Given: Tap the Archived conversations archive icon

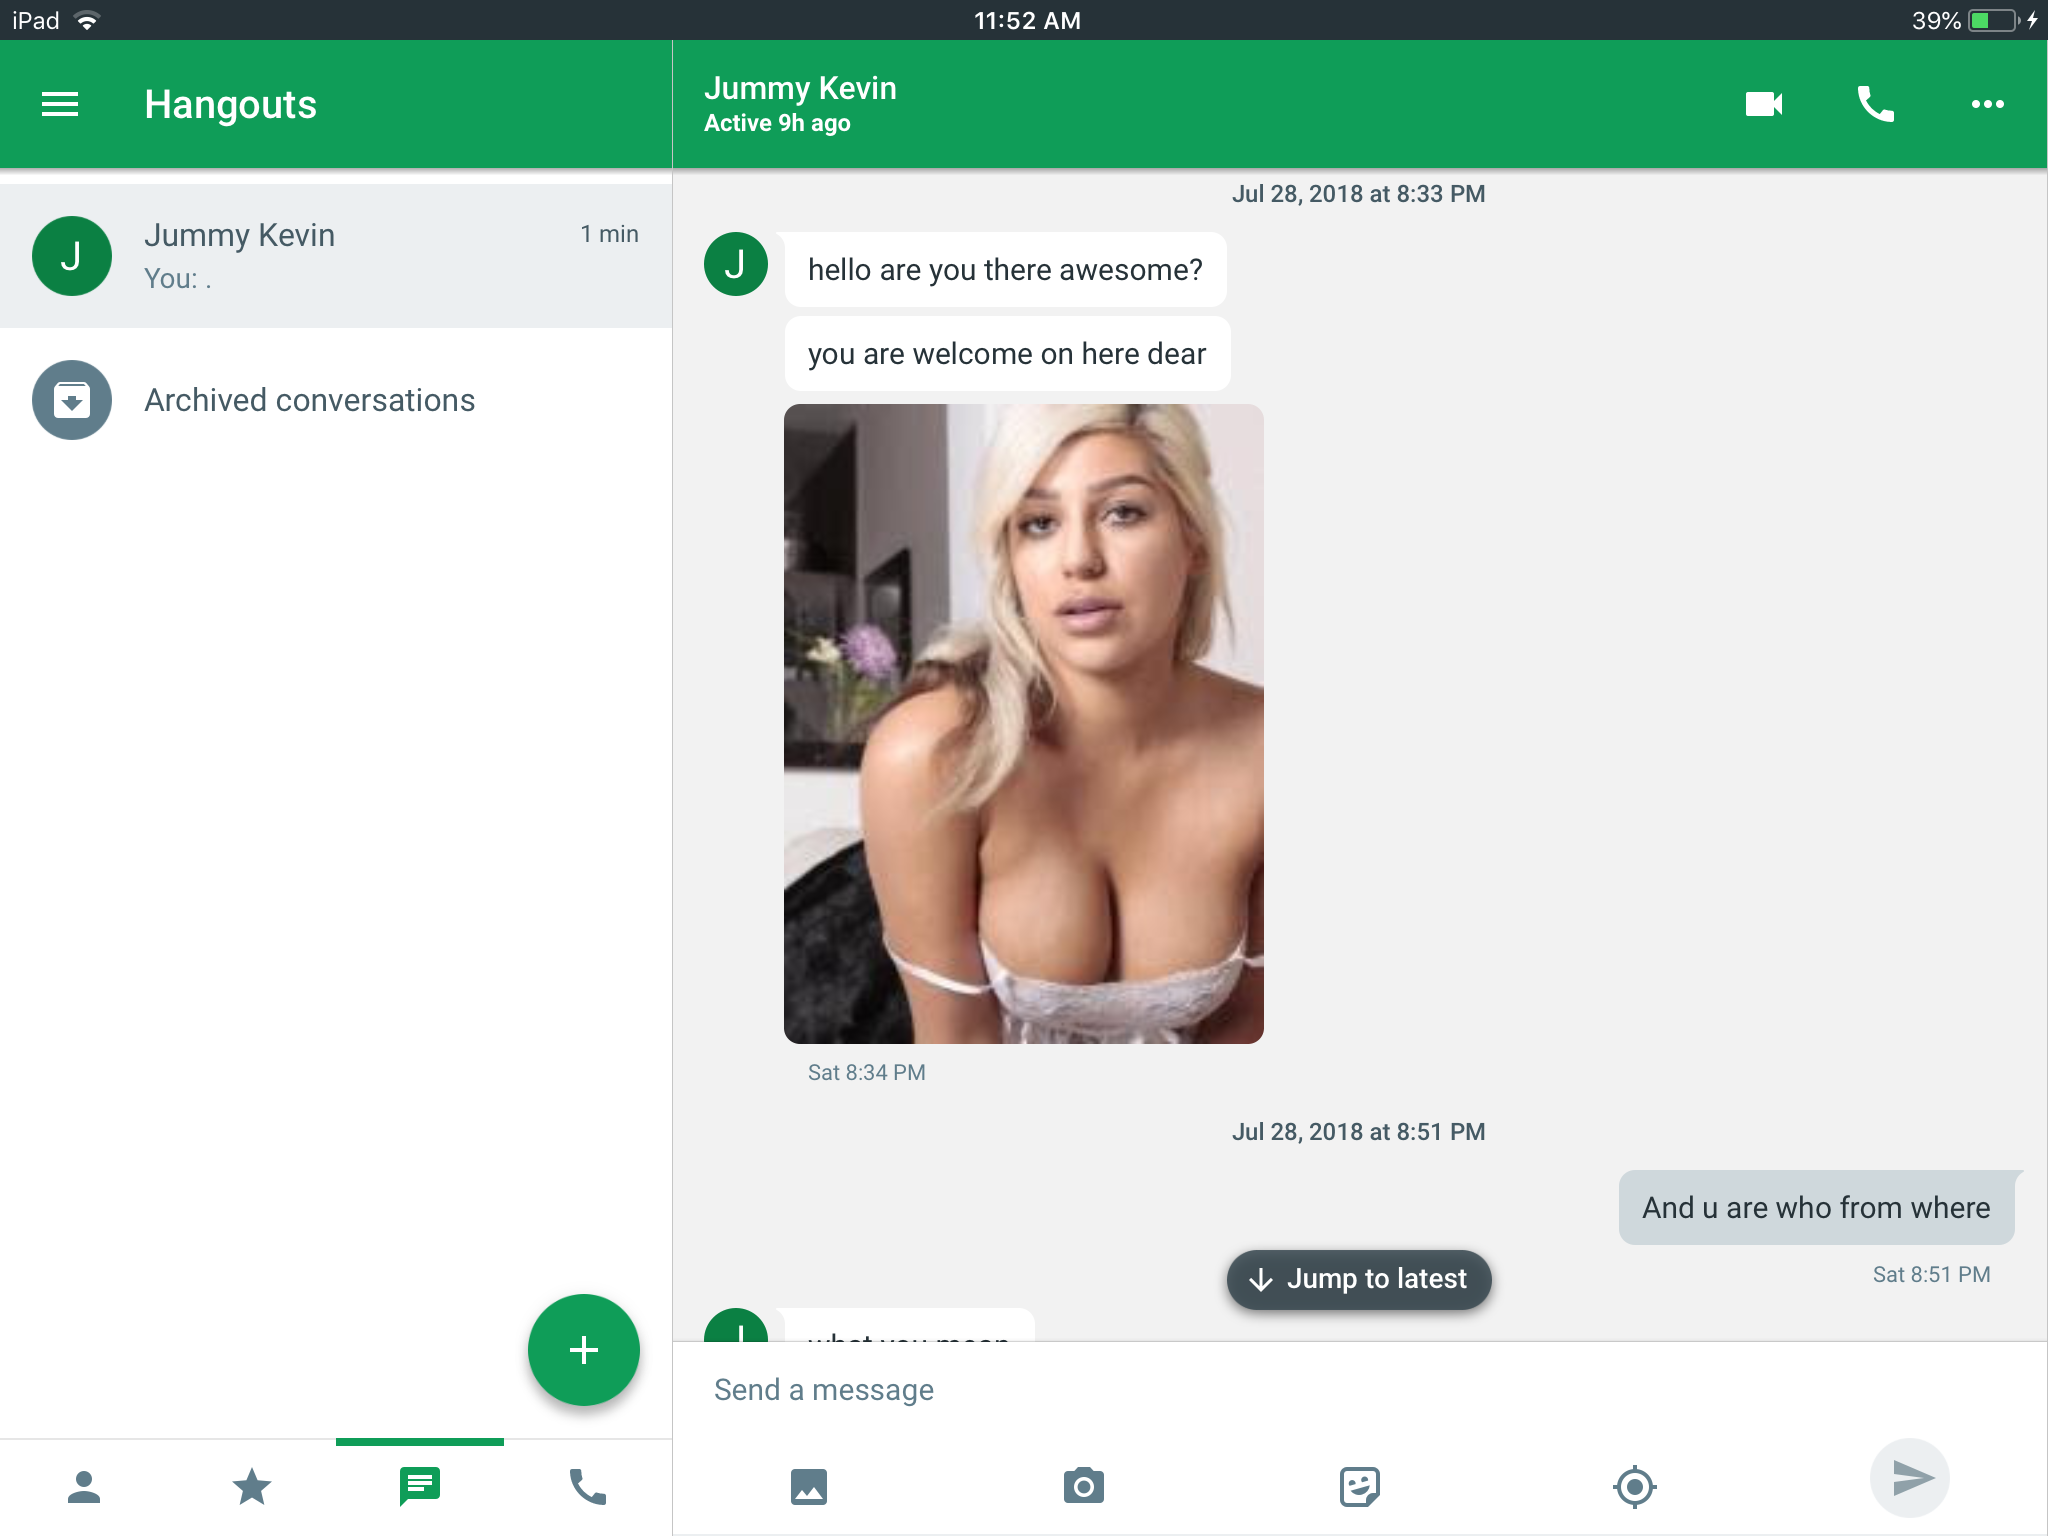Looking at the screenshot, I should (x=72, y=400).
